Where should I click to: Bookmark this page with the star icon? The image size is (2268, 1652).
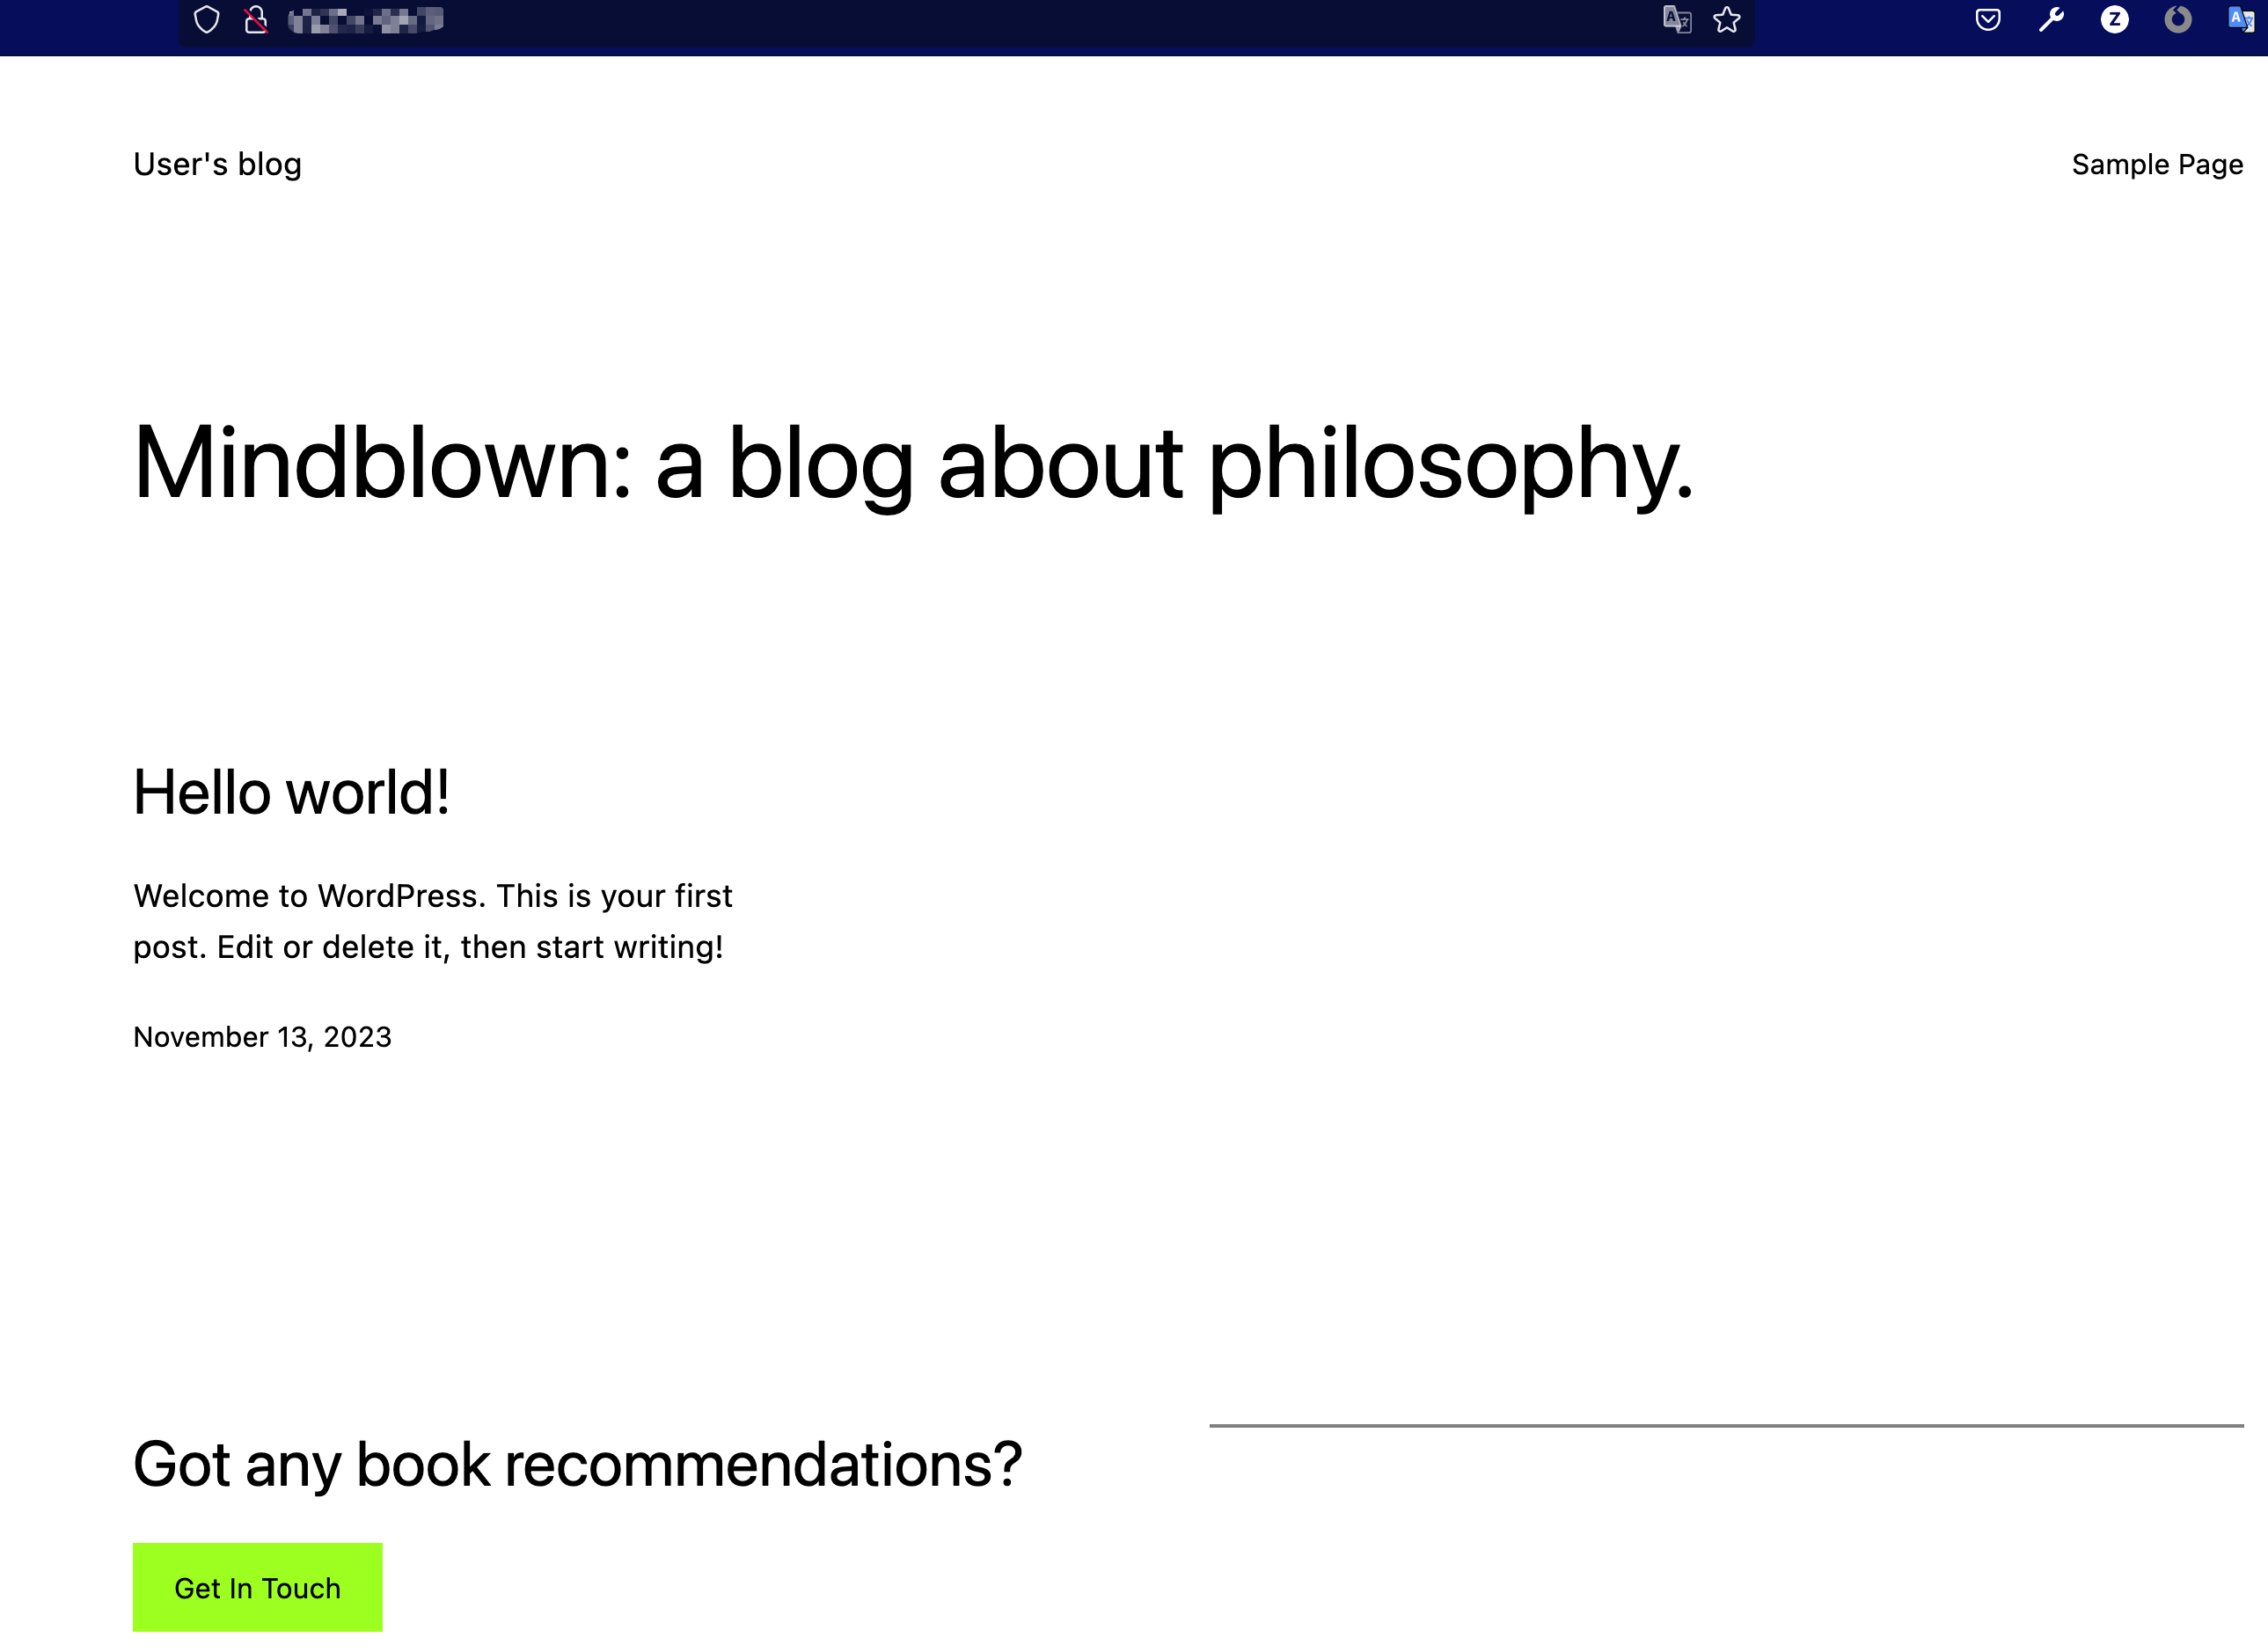tap(1727, 20)
